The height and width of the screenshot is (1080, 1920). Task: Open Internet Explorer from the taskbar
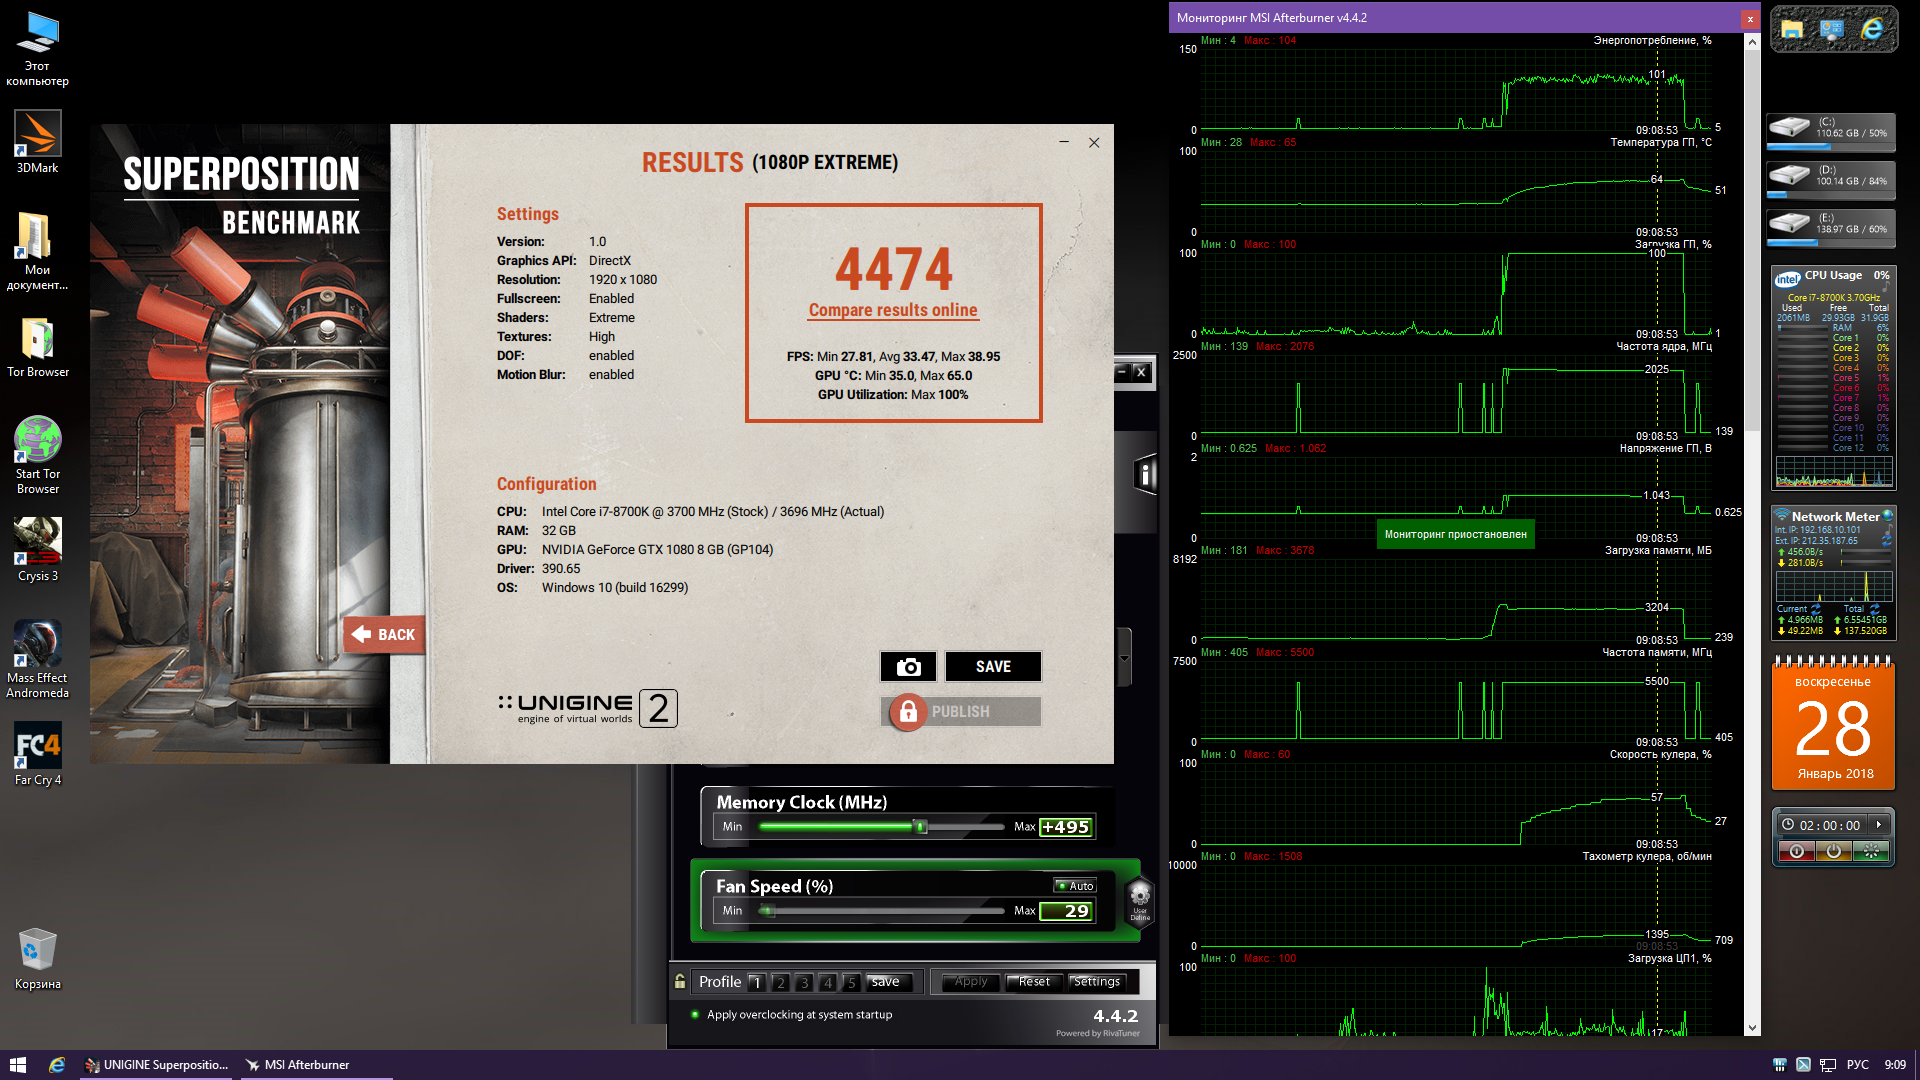click(57, 1065)
